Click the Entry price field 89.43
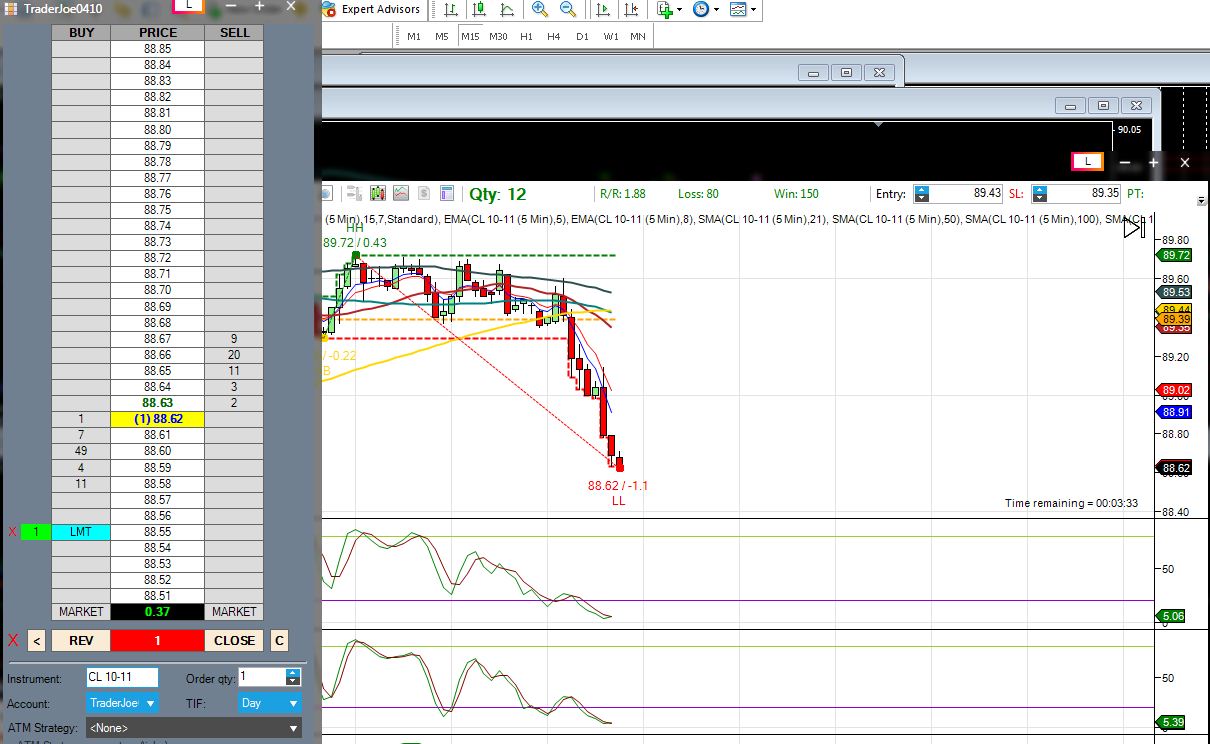1210x744 pixels. pos(967,194)
